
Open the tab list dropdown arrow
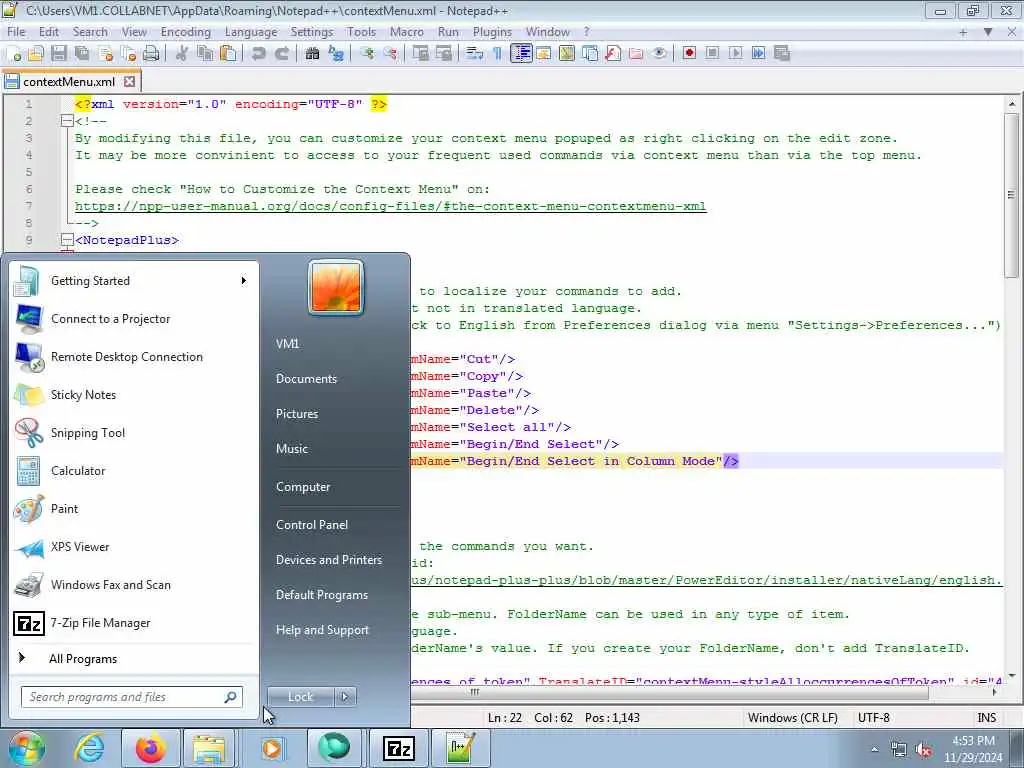(x=988, y=31)
